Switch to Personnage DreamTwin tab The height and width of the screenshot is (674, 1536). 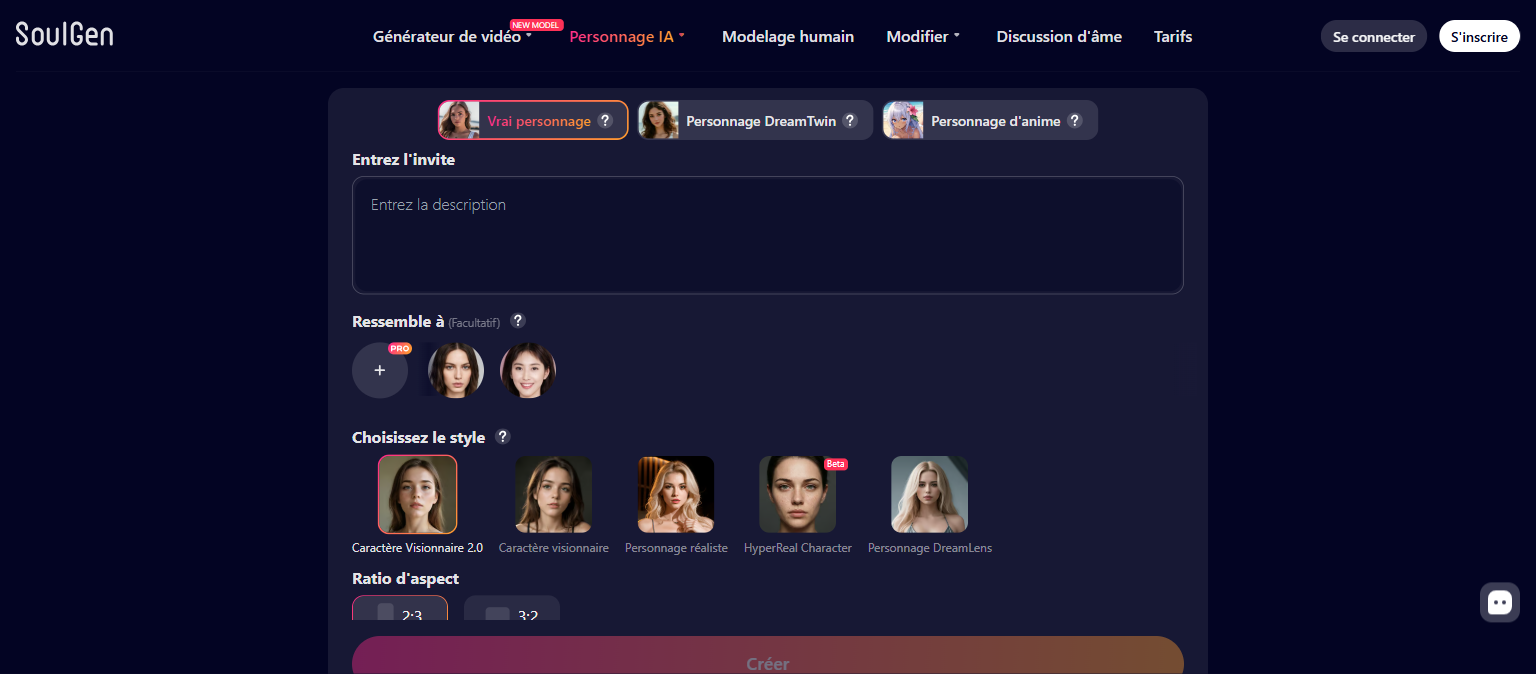point(755,120)
